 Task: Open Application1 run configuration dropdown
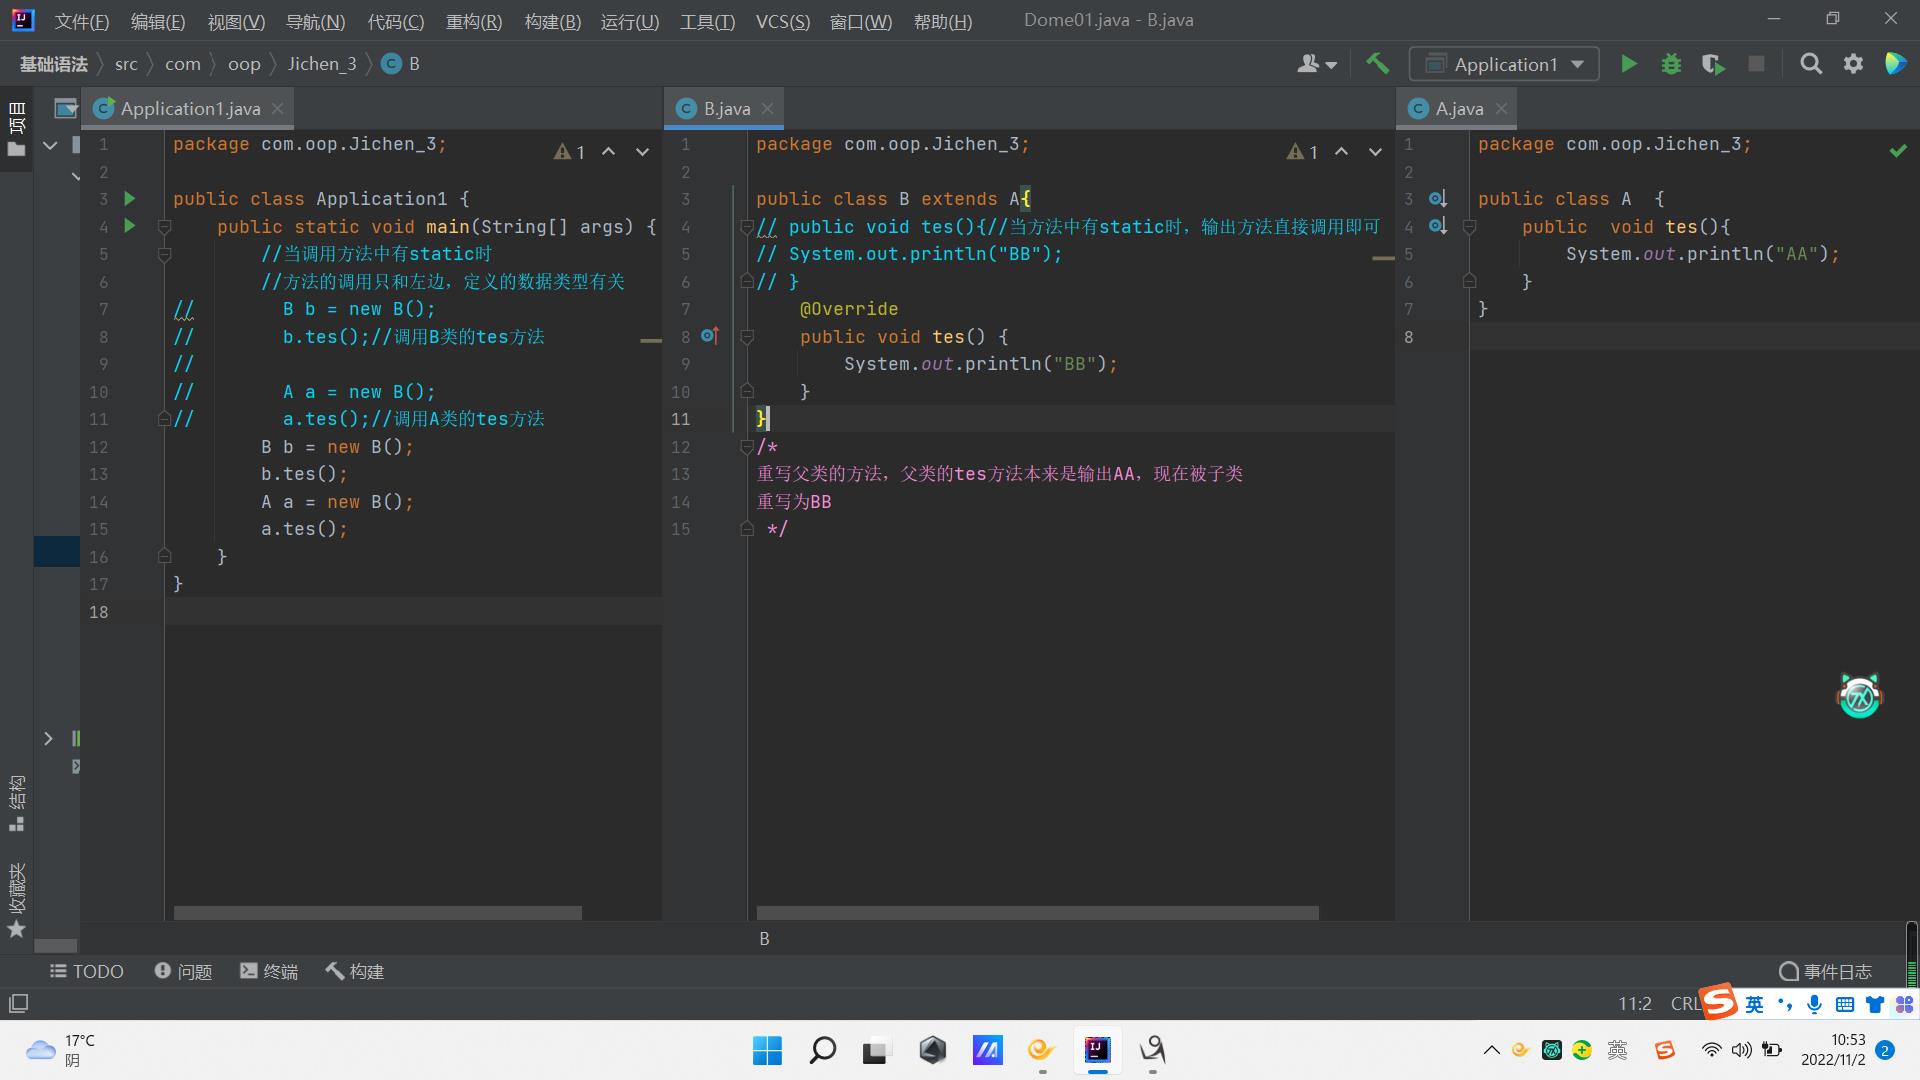tap(1504, 64)
